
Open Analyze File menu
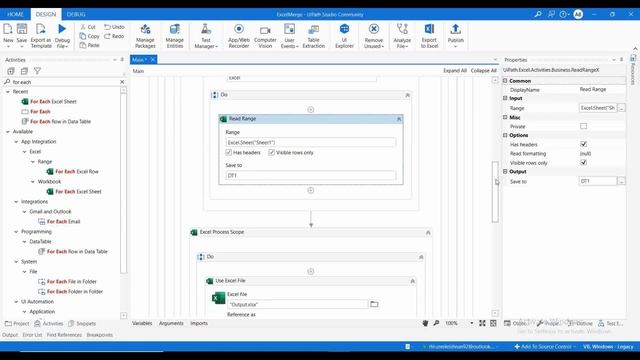coord(402,36)
